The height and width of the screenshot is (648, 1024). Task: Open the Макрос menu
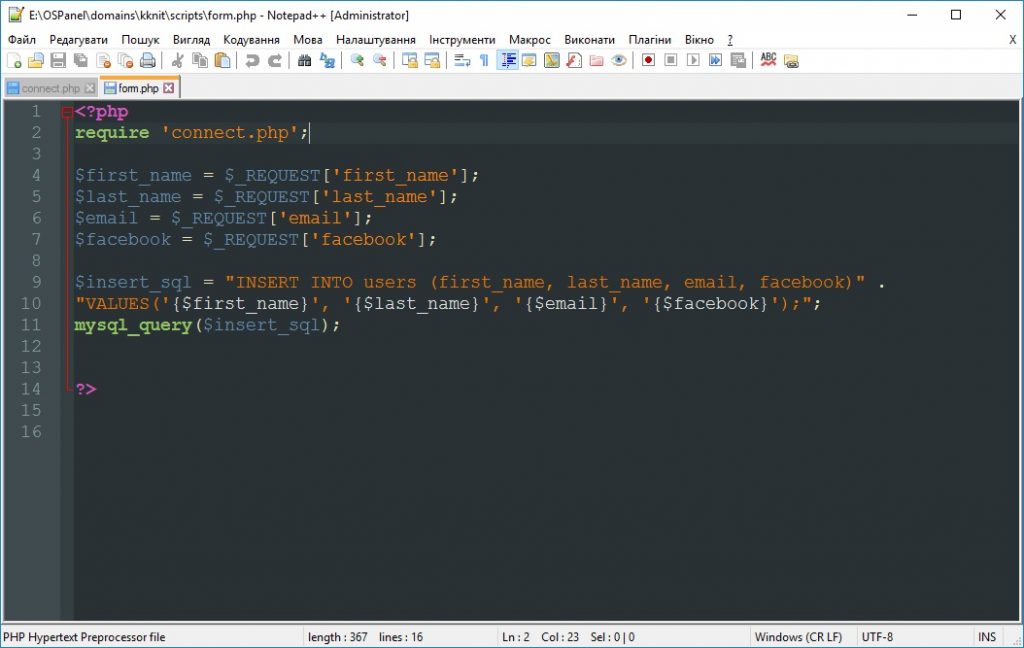tap(530, 40)
